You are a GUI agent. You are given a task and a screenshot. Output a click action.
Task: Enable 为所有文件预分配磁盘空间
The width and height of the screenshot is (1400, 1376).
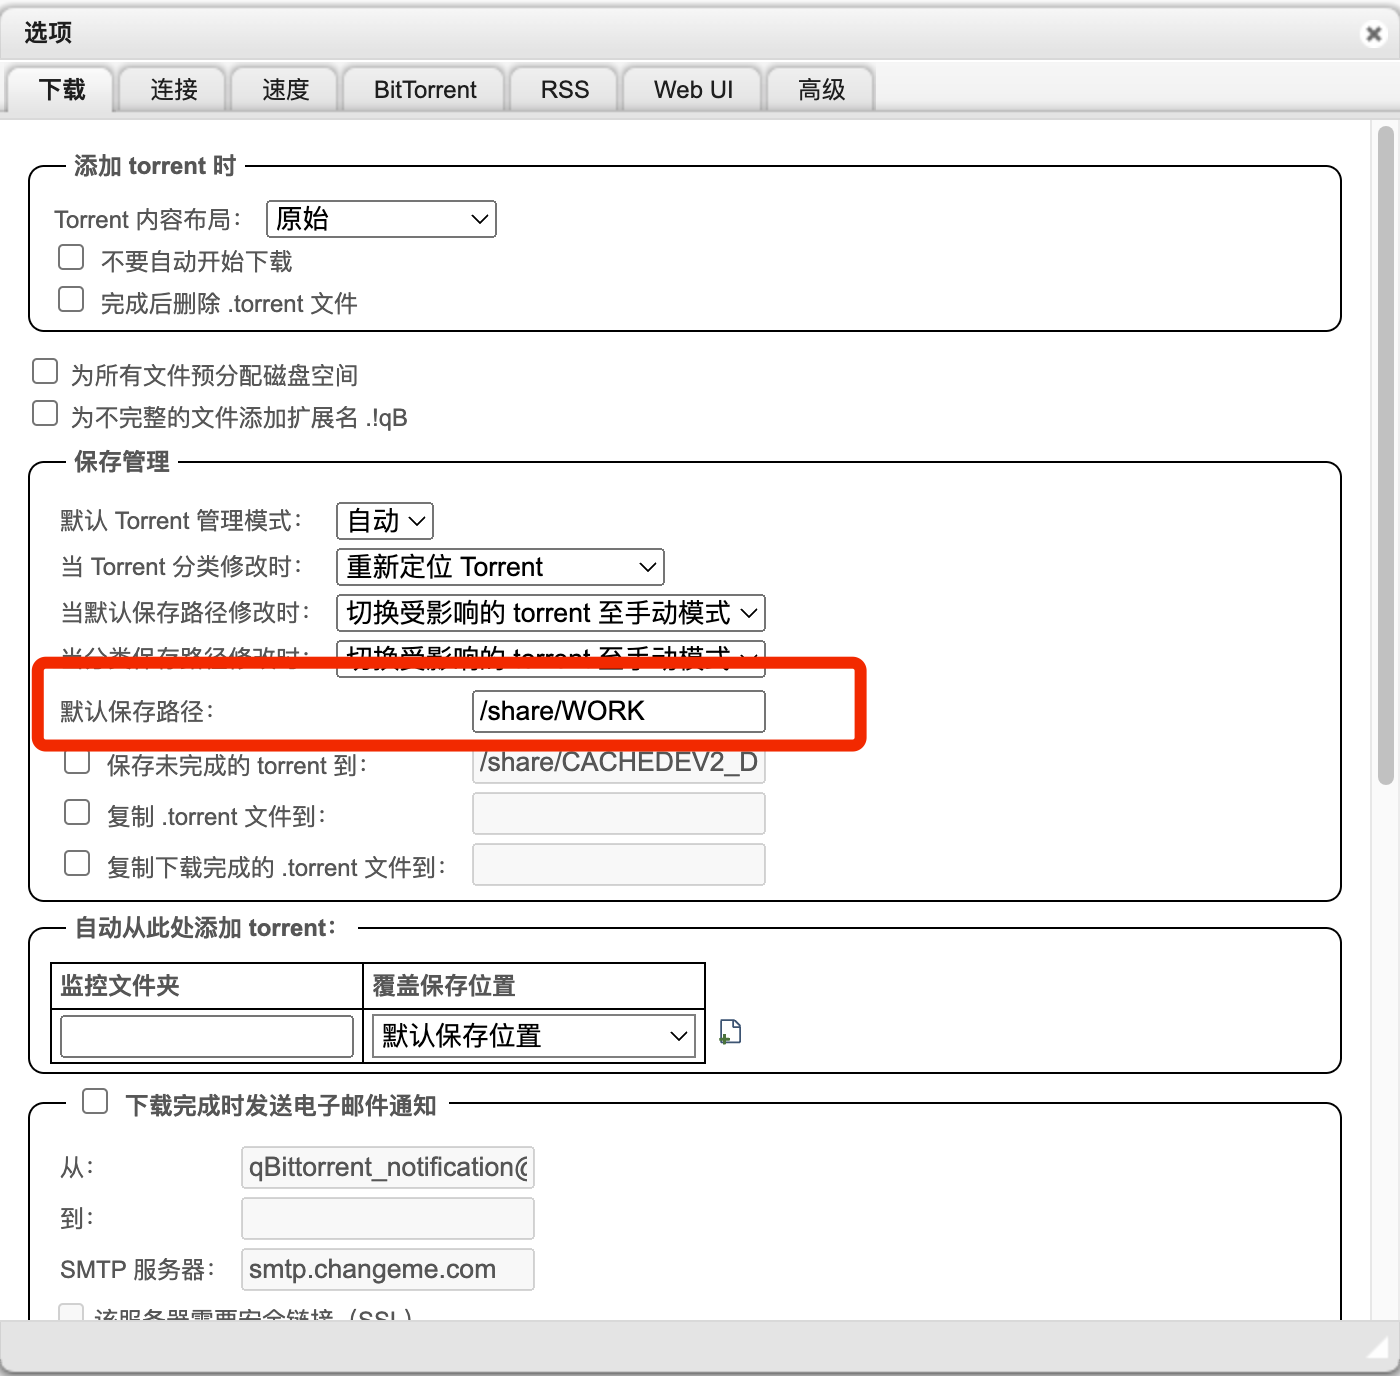[44, 371]
